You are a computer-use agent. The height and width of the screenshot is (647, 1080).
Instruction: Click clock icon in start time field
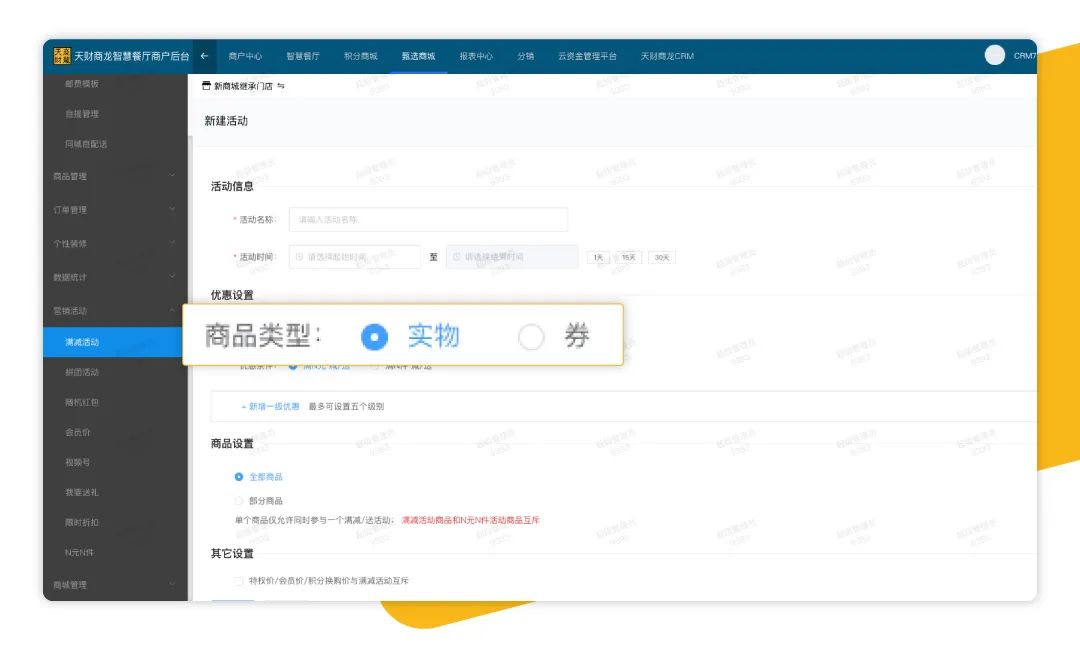pyautogui.click(x=300, y=257)
